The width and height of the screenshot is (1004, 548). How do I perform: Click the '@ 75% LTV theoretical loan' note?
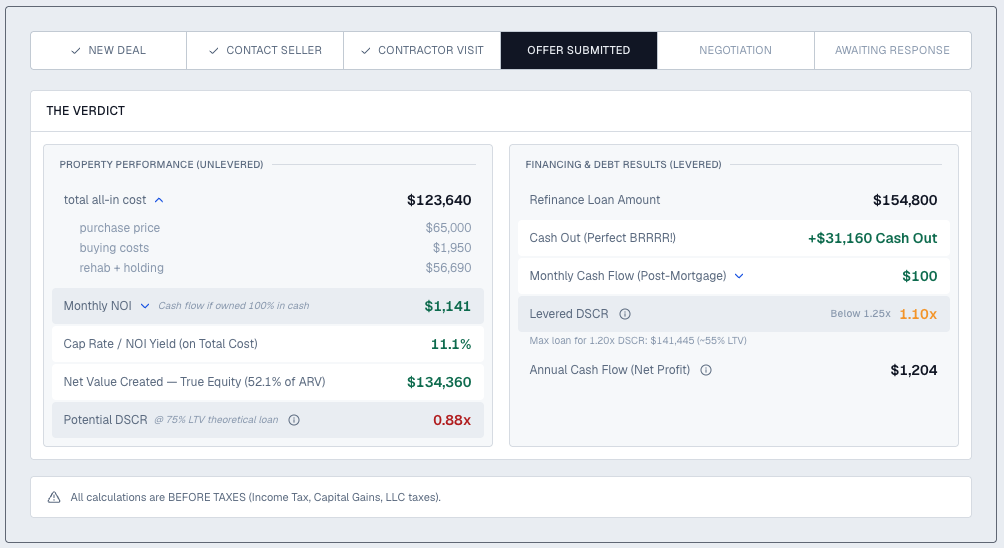point(216,420)
